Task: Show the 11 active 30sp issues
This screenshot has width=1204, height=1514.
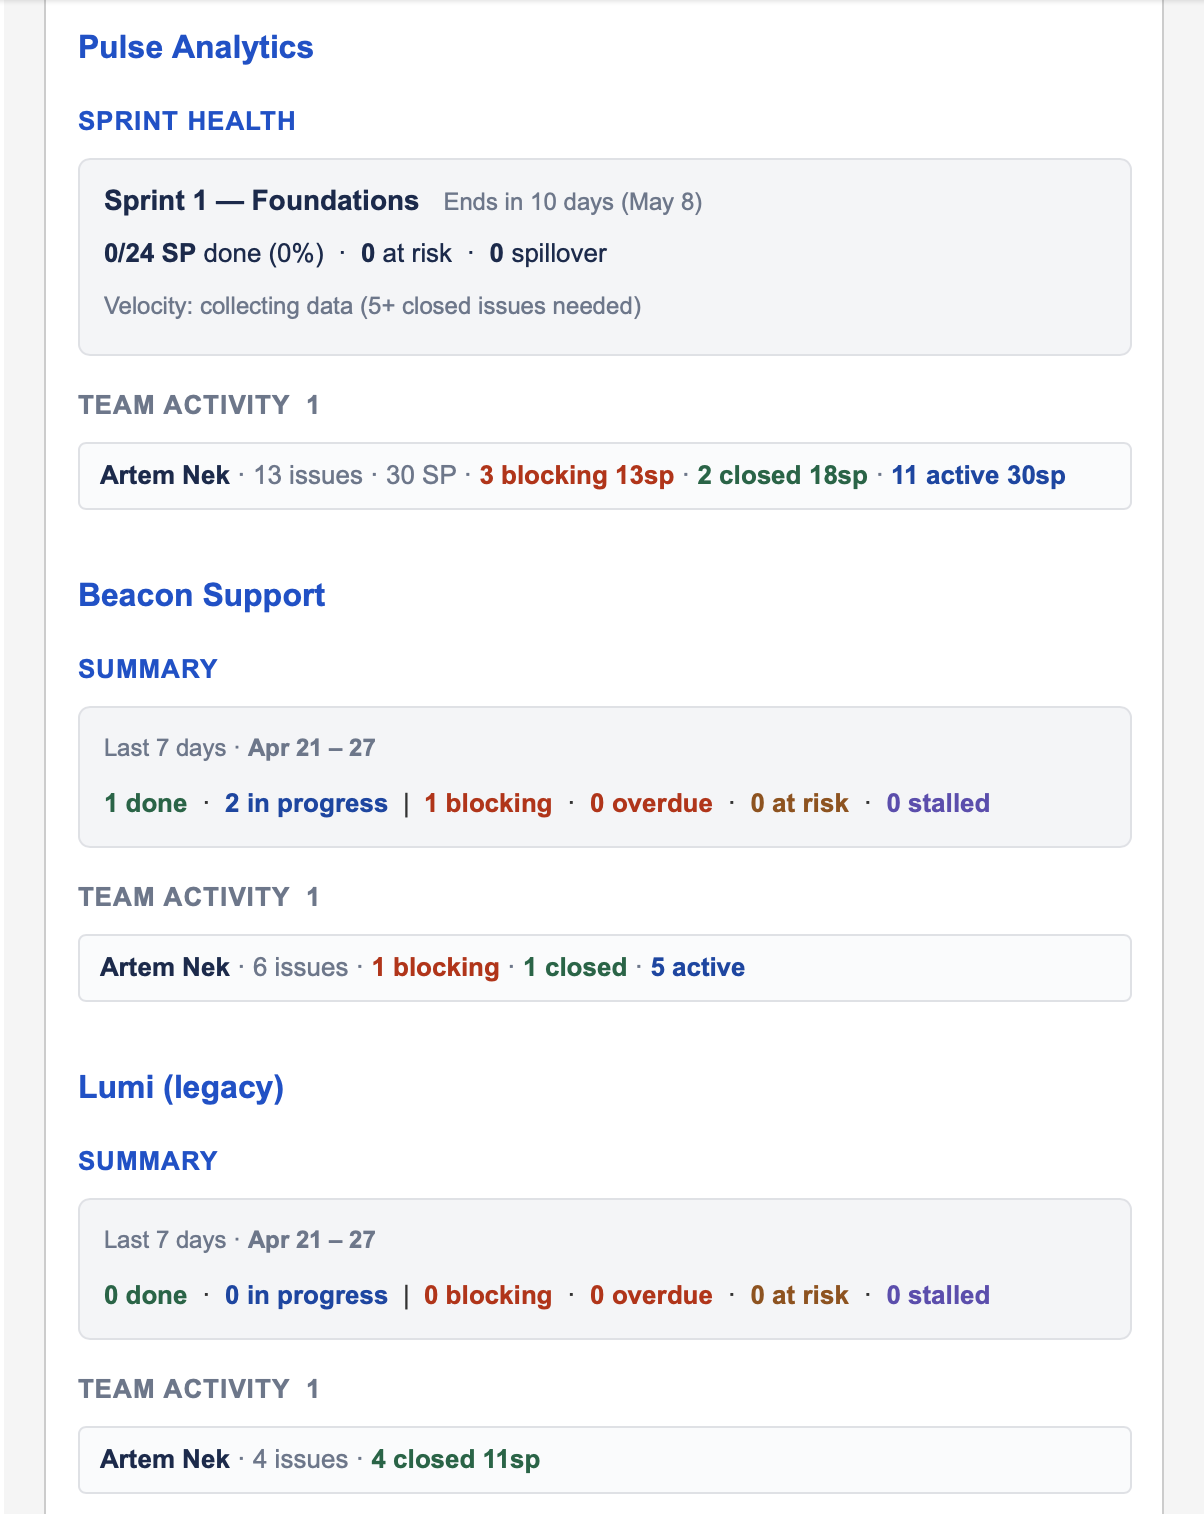Action: (x=978, y=476)
